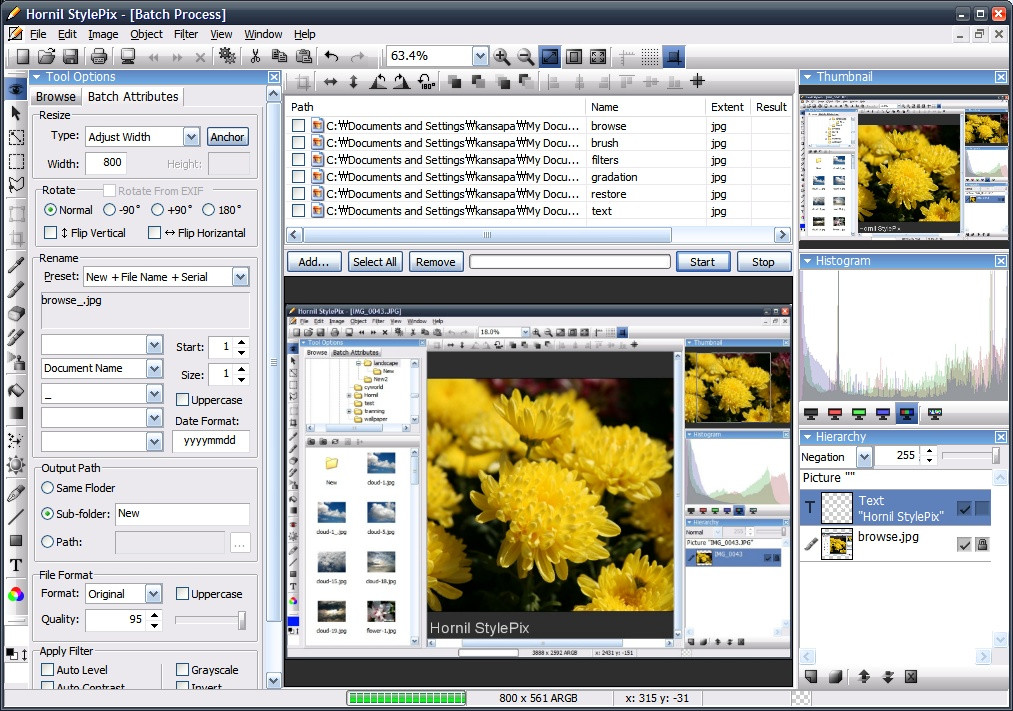1013x711 pixels.
Task: Select the arrow Move tool
Action: point(16,114)
